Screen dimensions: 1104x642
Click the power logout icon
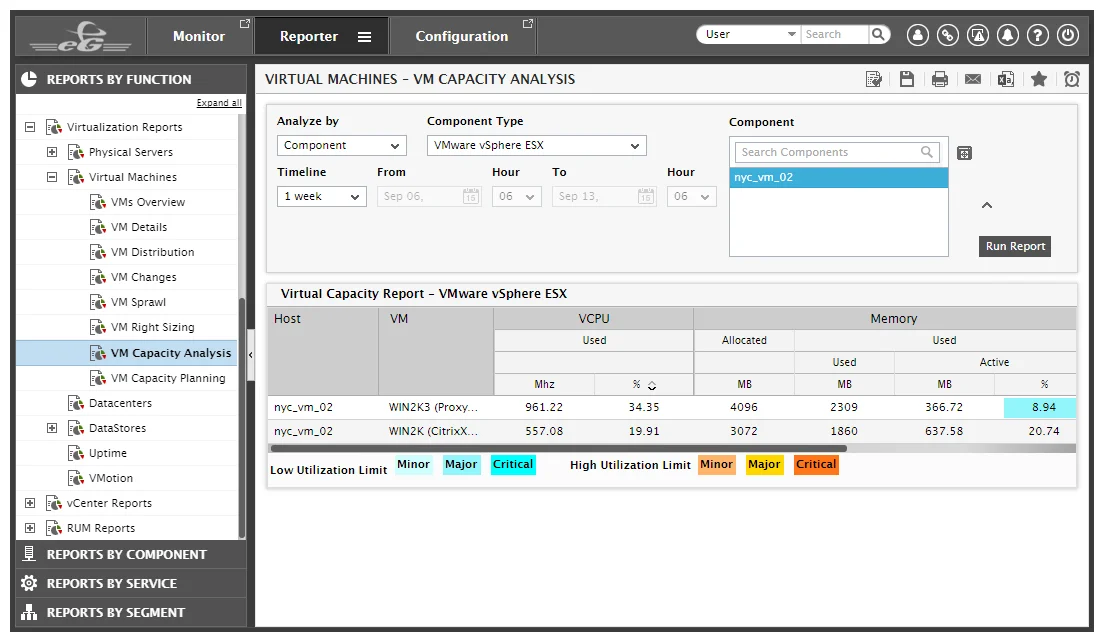(1068, 34)
